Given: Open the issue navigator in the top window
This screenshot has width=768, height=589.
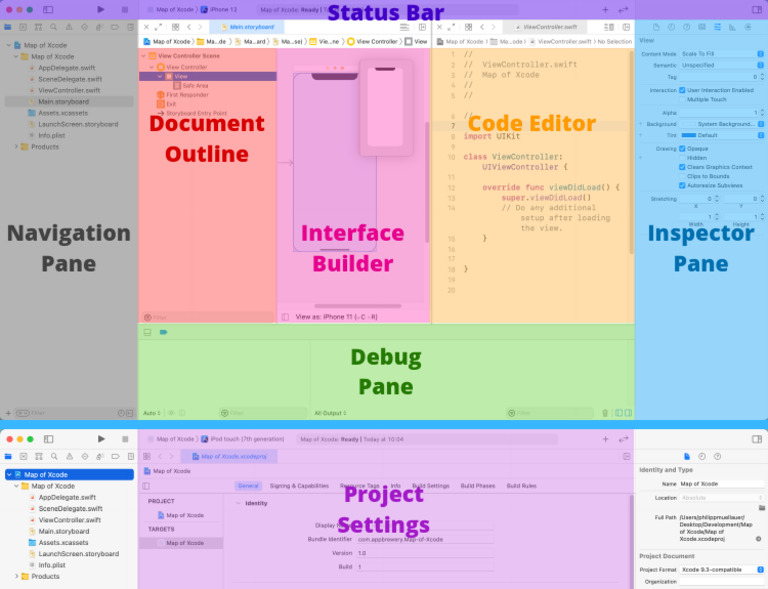Looking at the screenshot, I should tap(69, 27).
